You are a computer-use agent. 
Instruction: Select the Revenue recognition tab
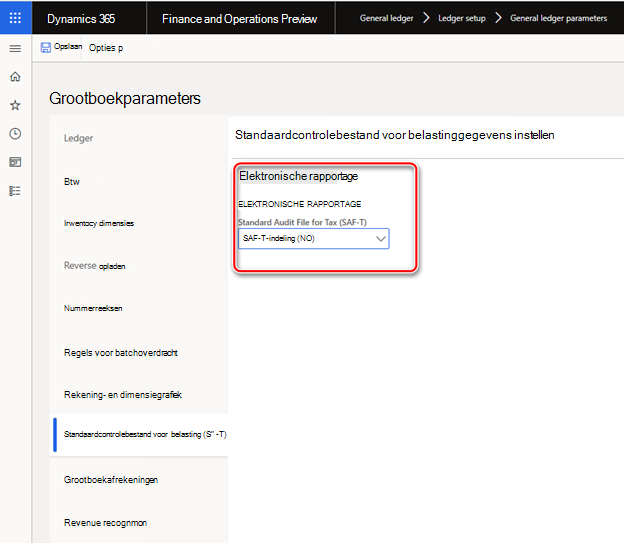[105, 523]
